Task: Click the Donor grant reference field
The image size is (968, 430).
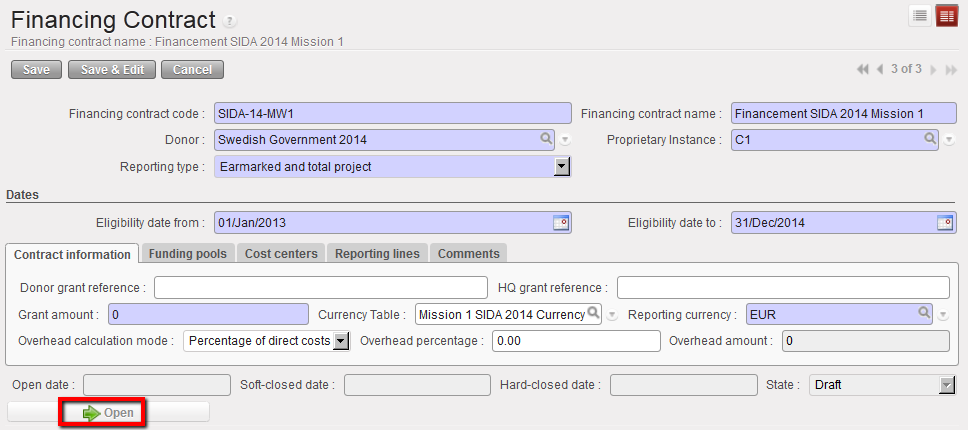Action: tap(320, 287)
